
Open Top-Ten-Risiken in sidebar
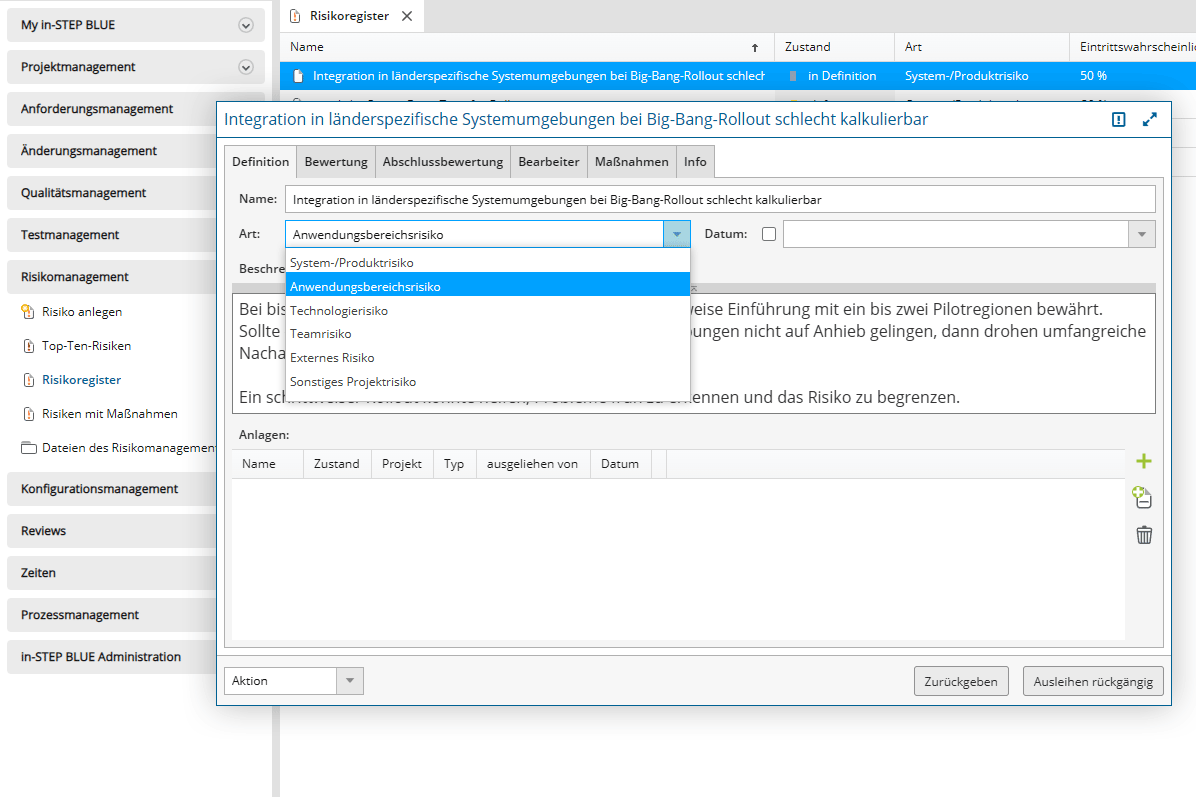86,346
